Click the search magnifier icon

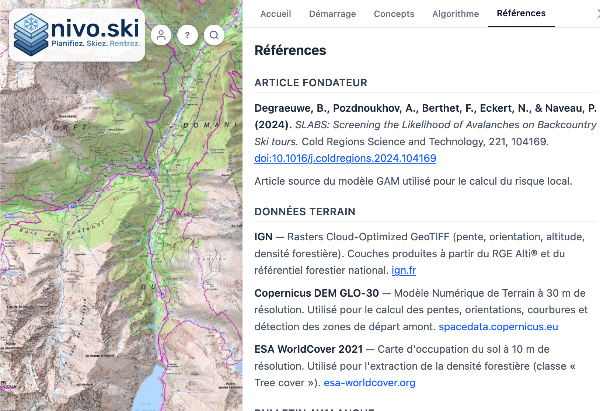click(214, 35)
